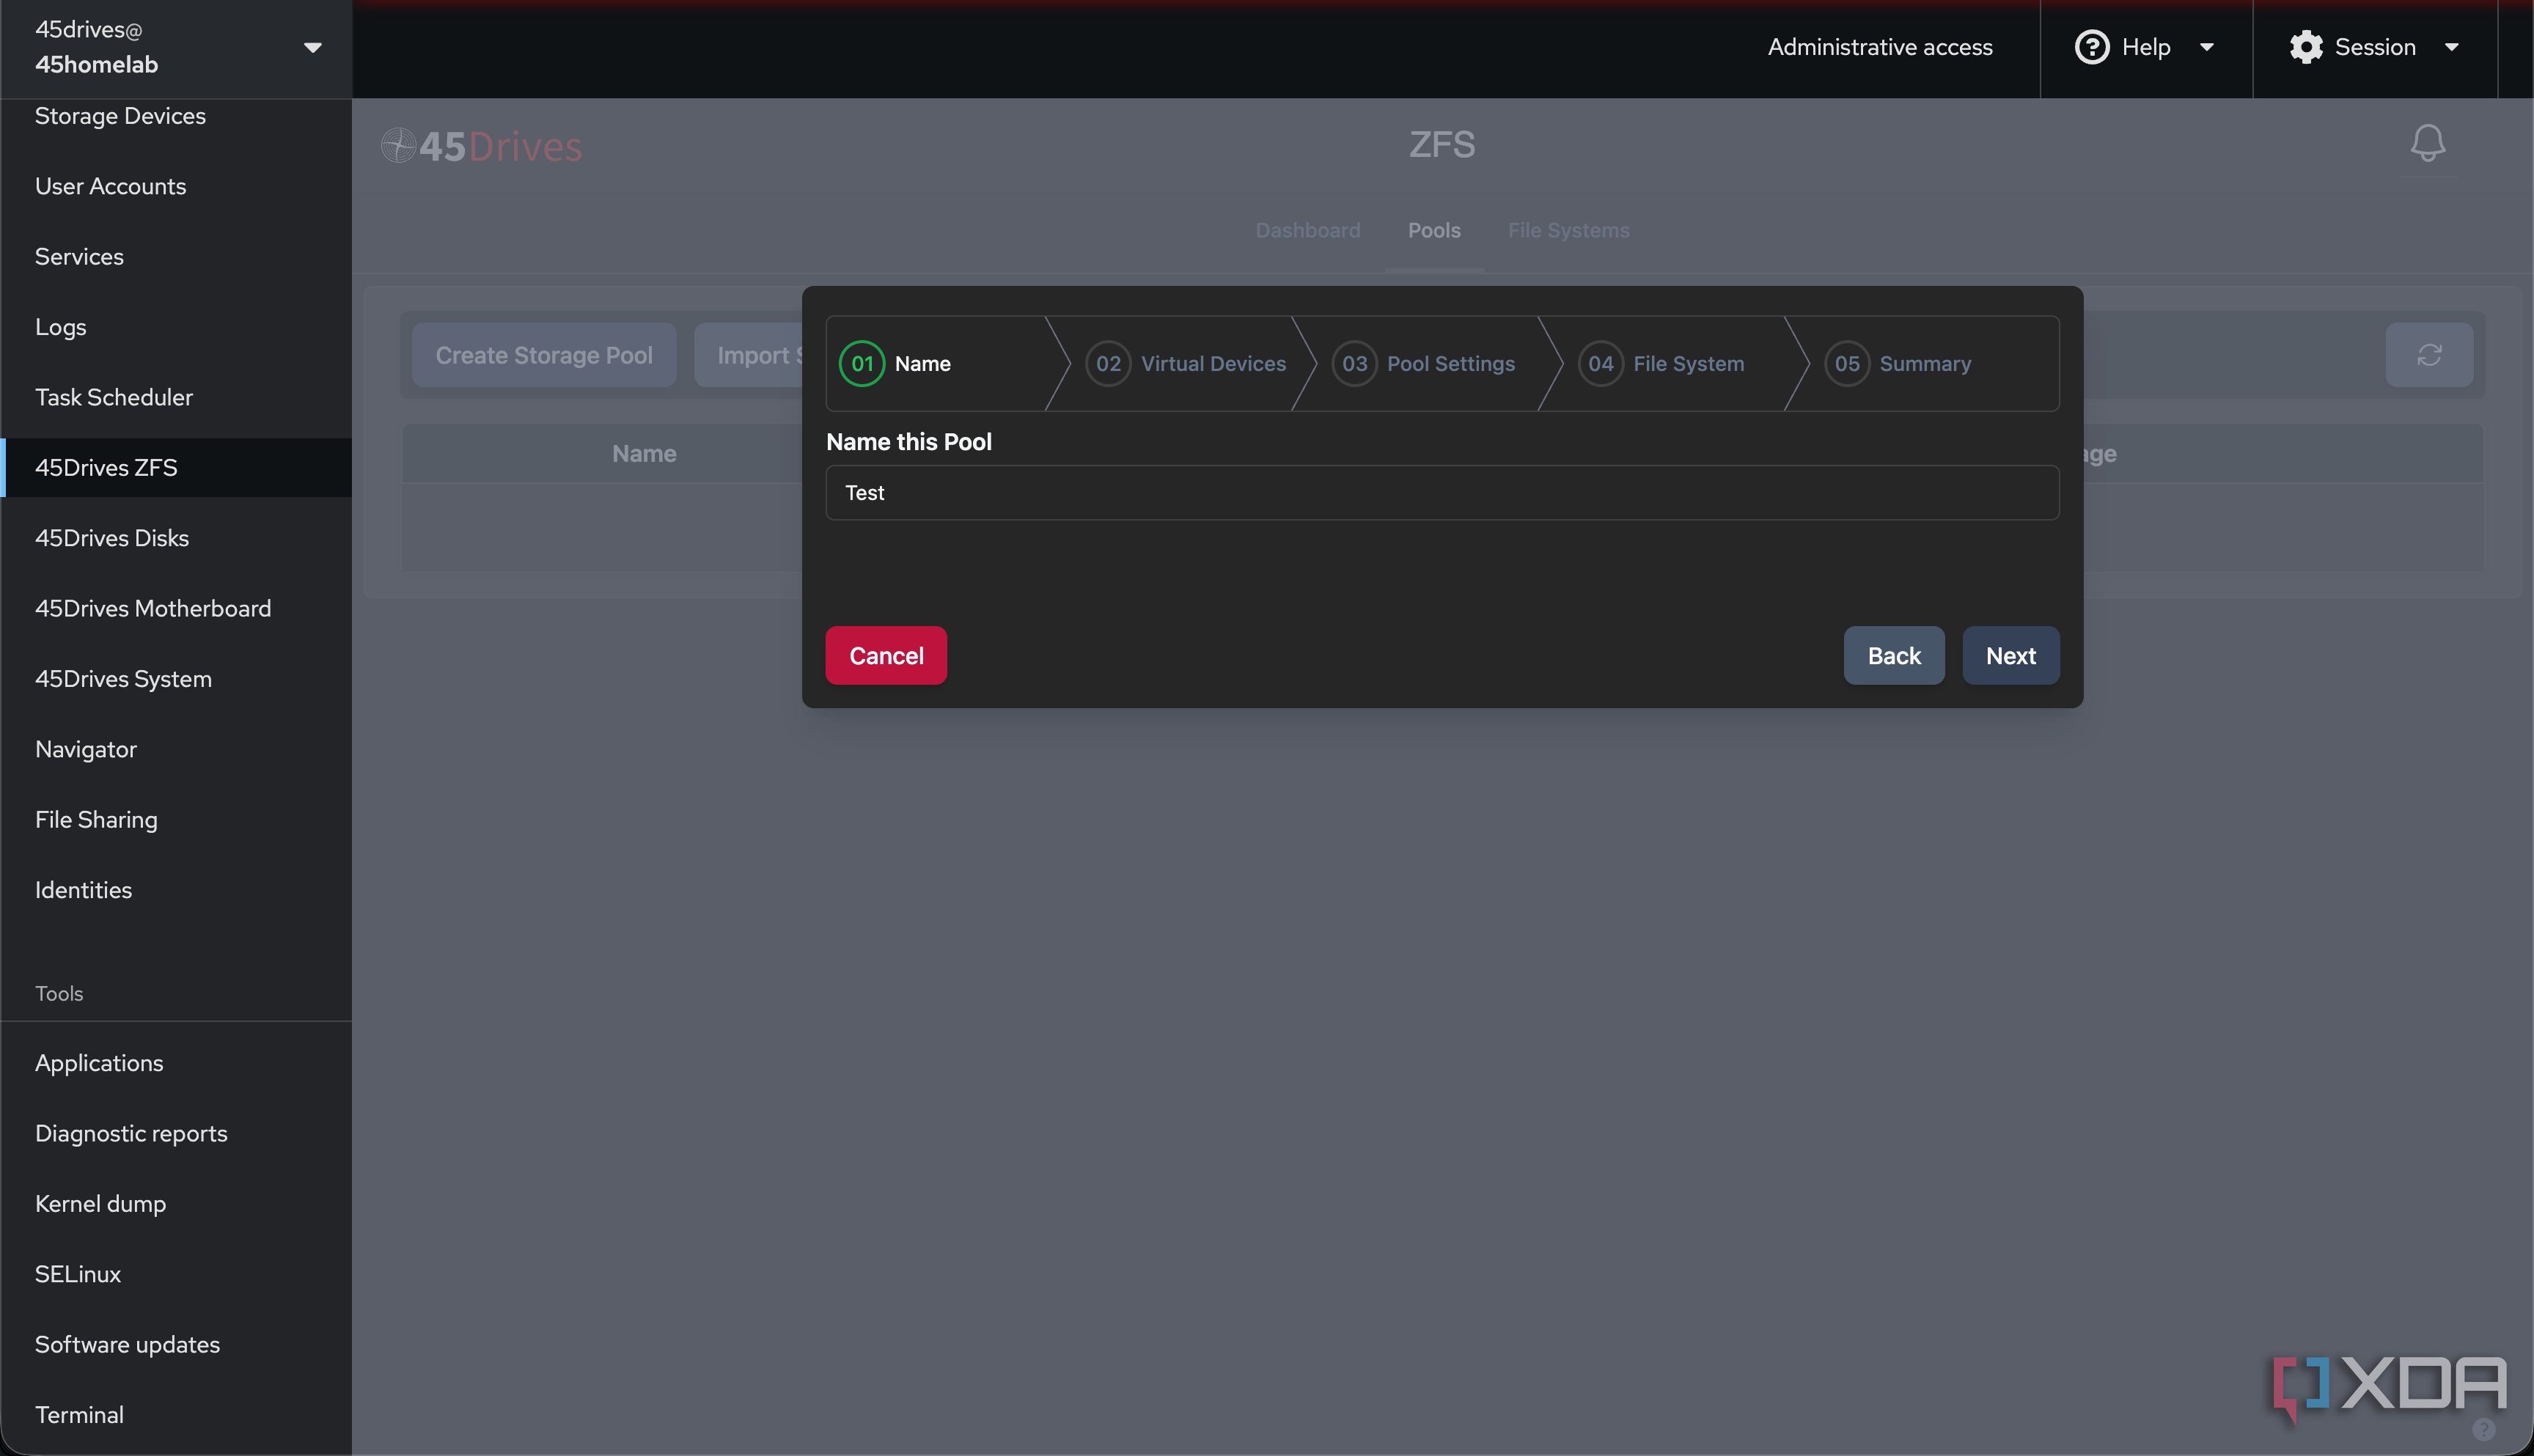Select 45Drives ZFS in the sidebar
This screenshot has width=2534, height=1456.
point(176,467)
